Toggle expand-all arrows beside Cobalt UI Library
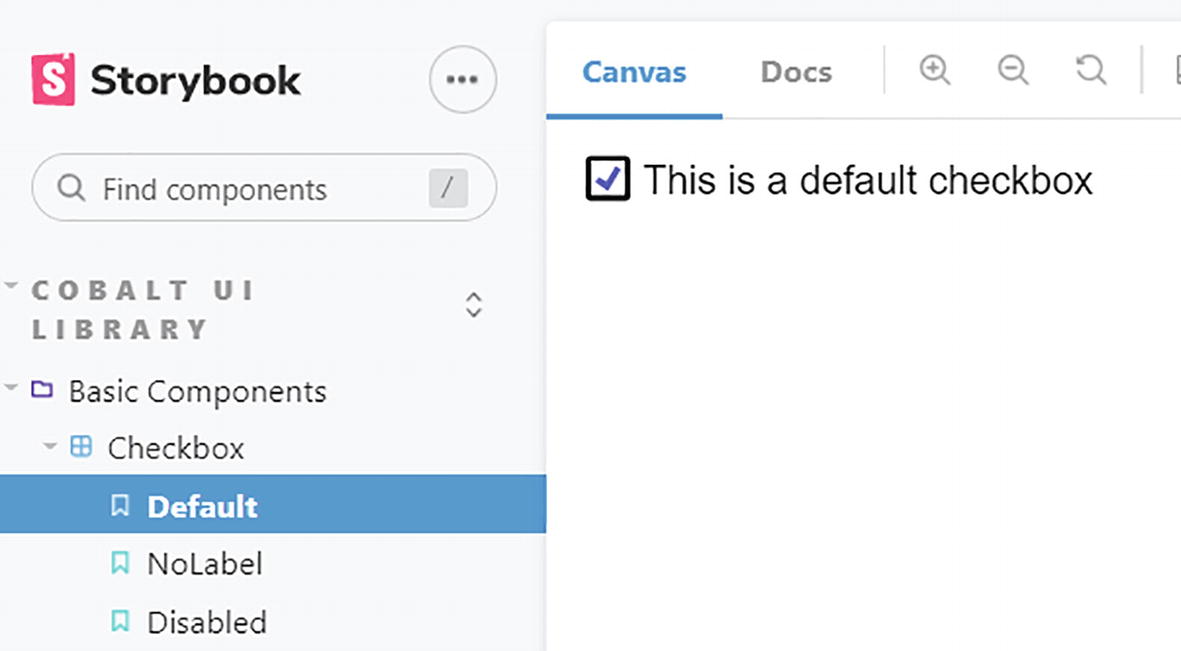This screenshot has width=1181, height=651. click(x=474, y=305)
